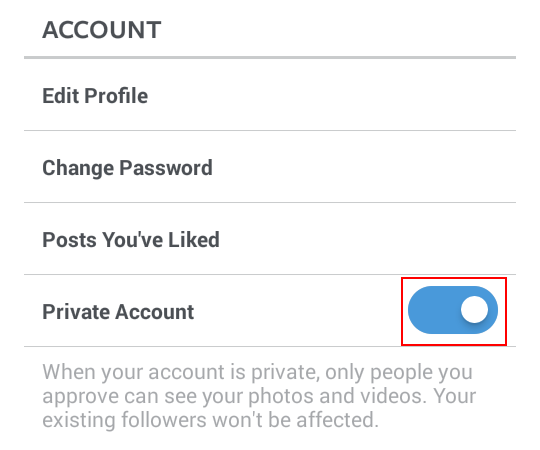Click the white knob of the Private Account toggle
The image size is (540, 450).
(x=475, y=310)
